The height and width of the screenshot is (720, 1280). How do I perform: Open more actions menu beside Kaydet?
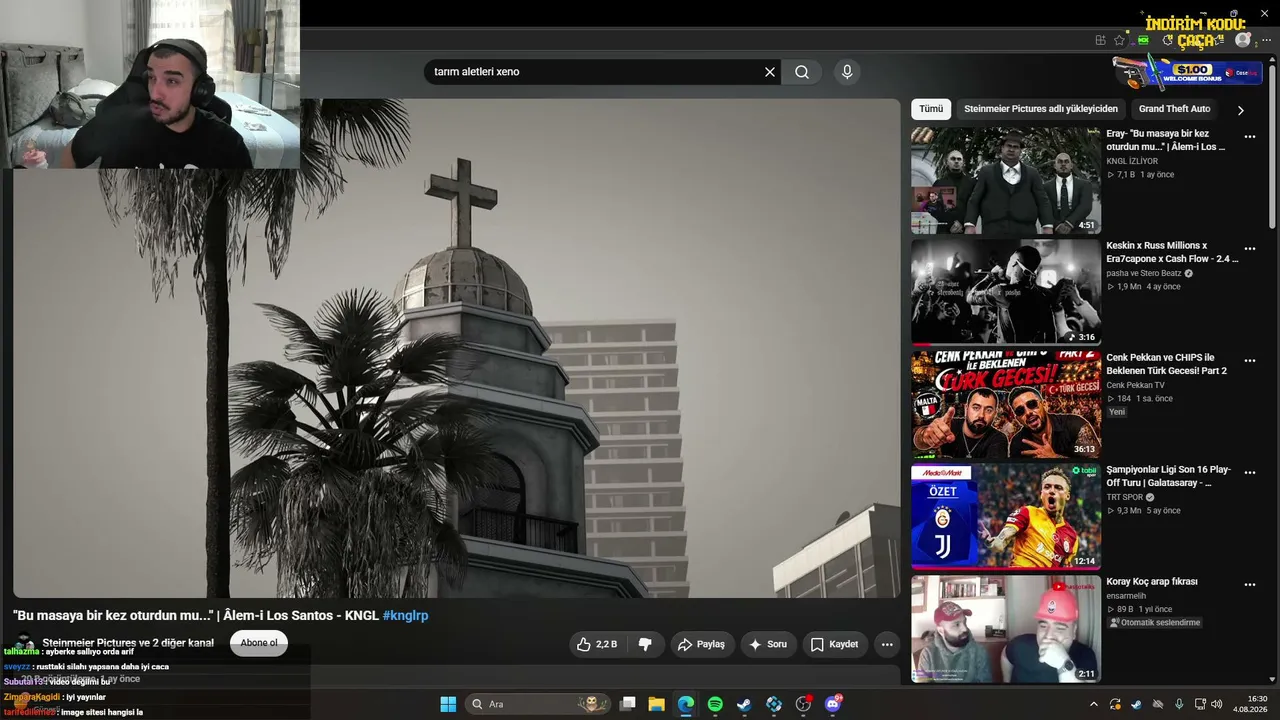tap(887, 645)
